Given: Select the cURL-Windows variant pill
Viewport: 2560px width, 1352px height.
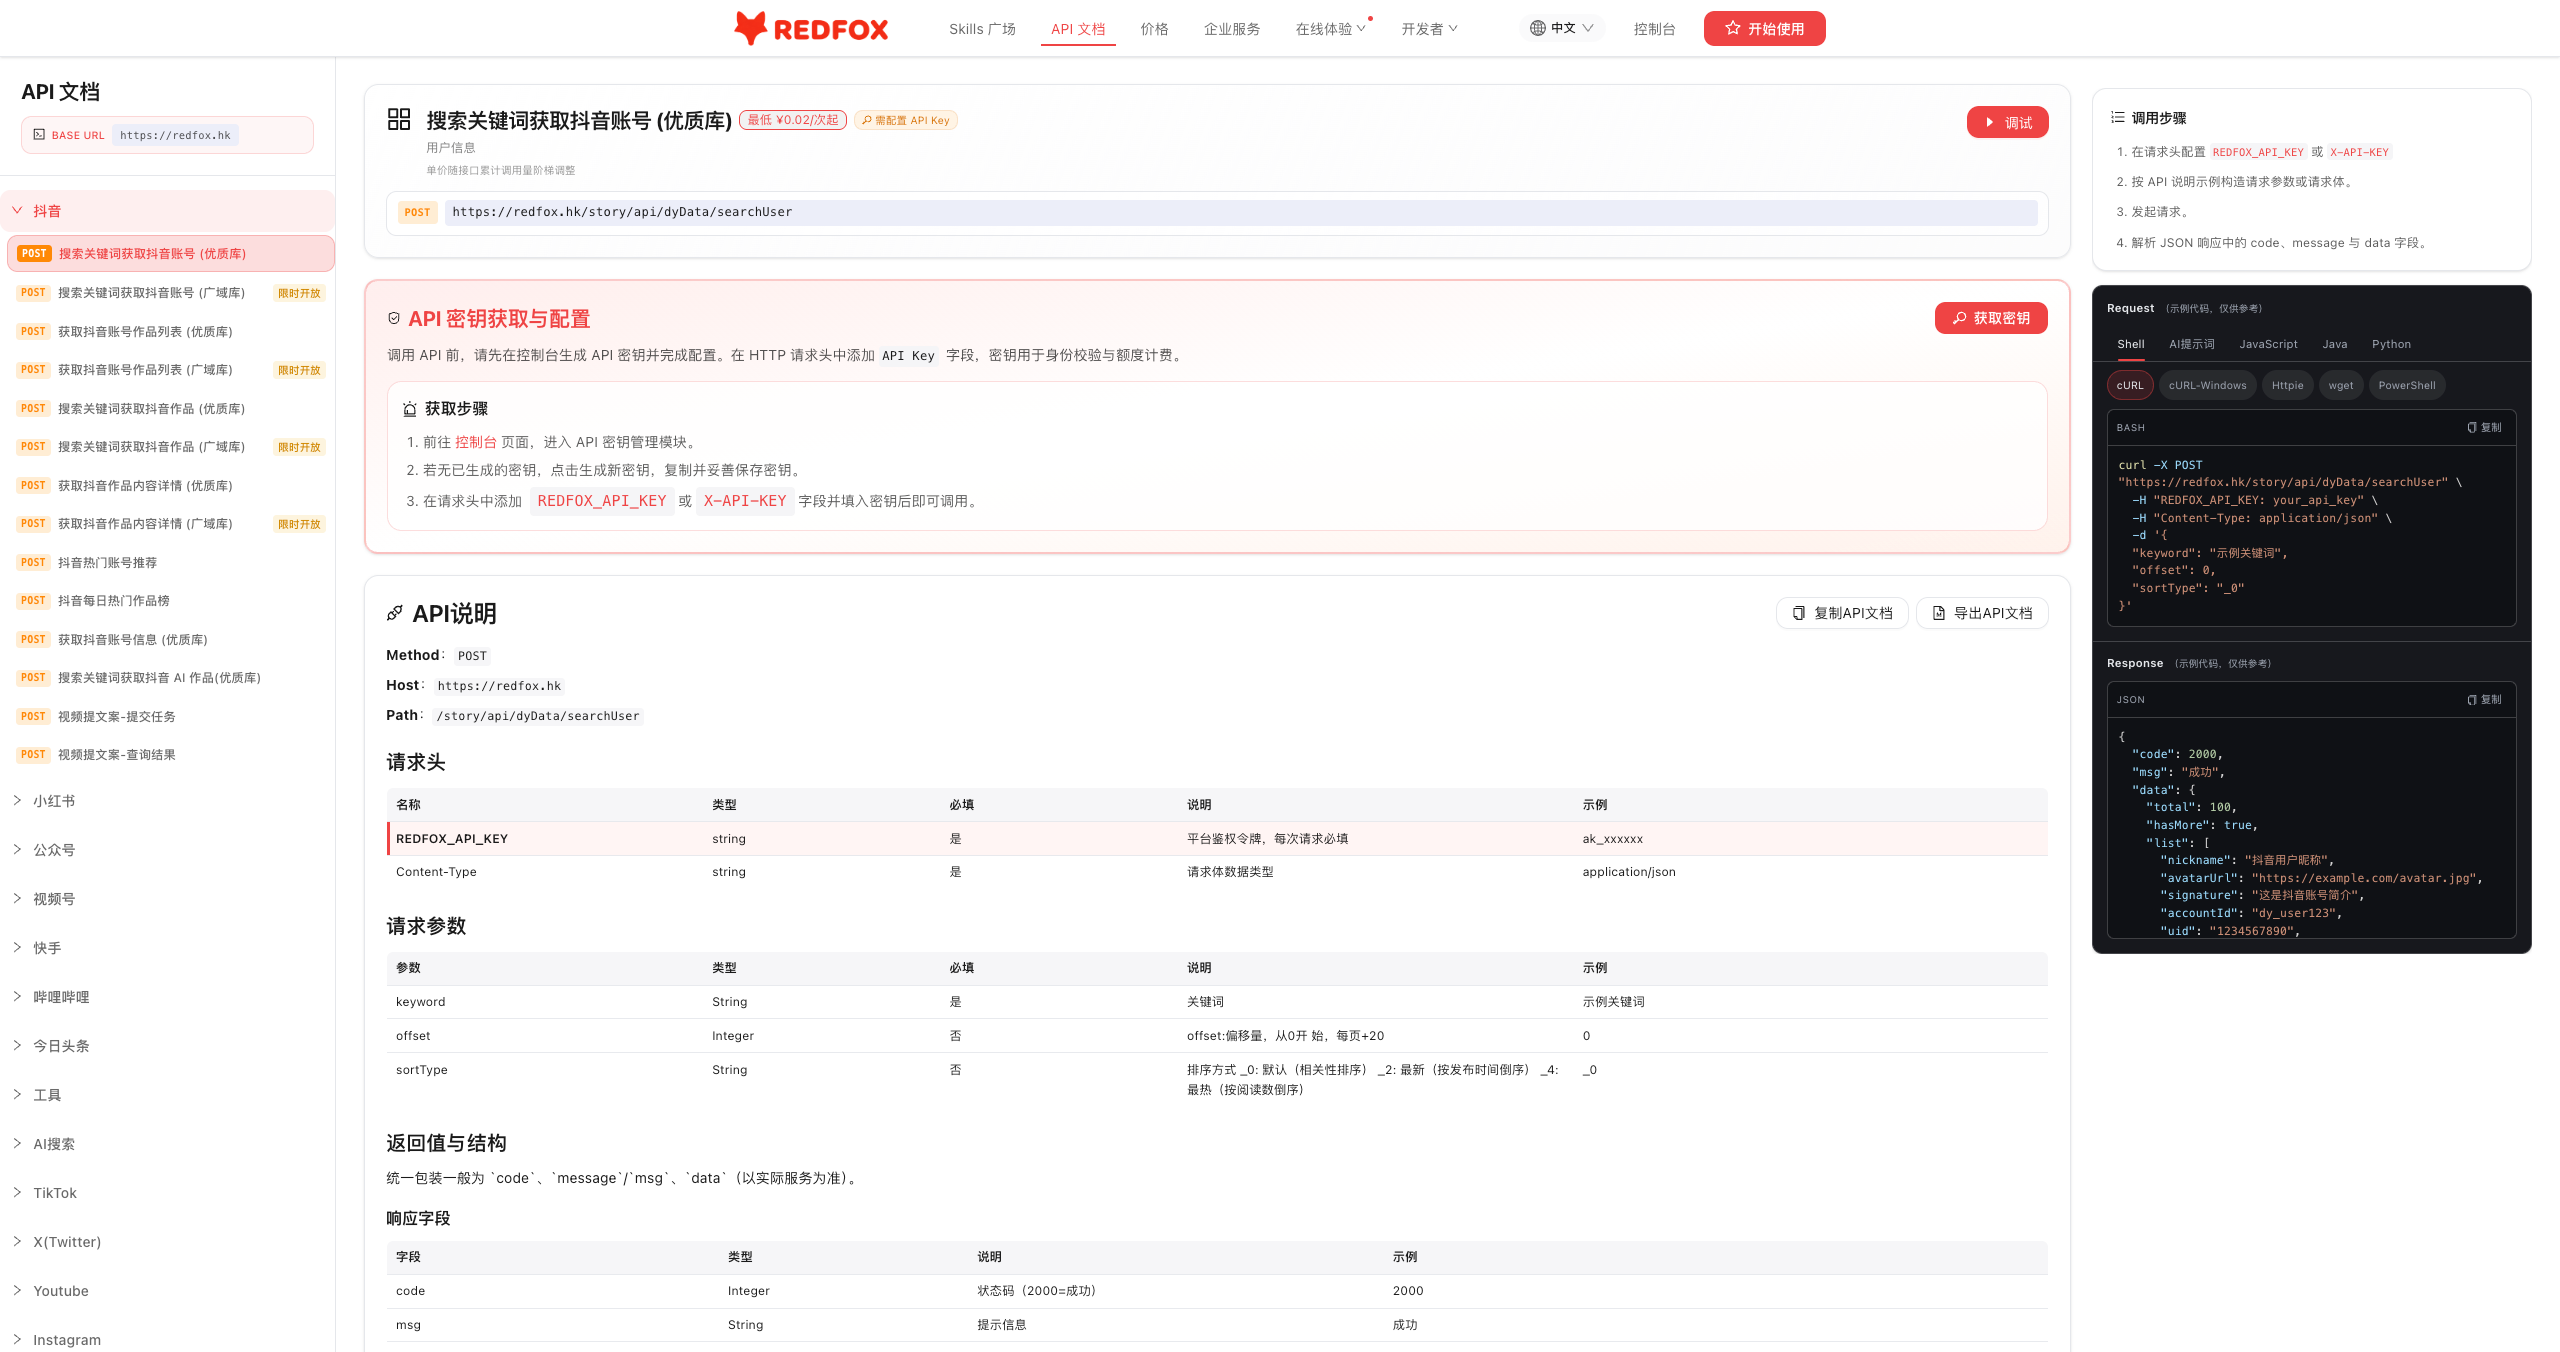Looking at the screenshot, I should tap(2208, 385).
